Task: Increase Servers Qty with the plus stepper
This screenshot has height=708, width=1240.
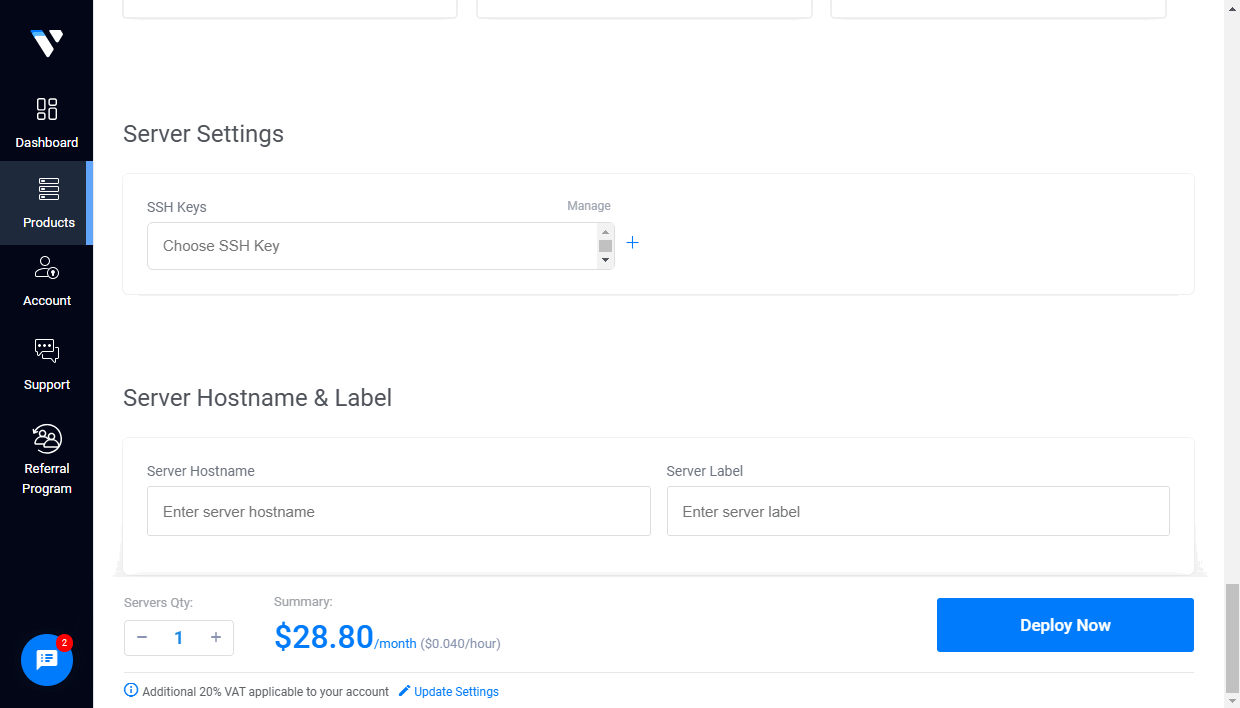Action: [x=215, y=637]
